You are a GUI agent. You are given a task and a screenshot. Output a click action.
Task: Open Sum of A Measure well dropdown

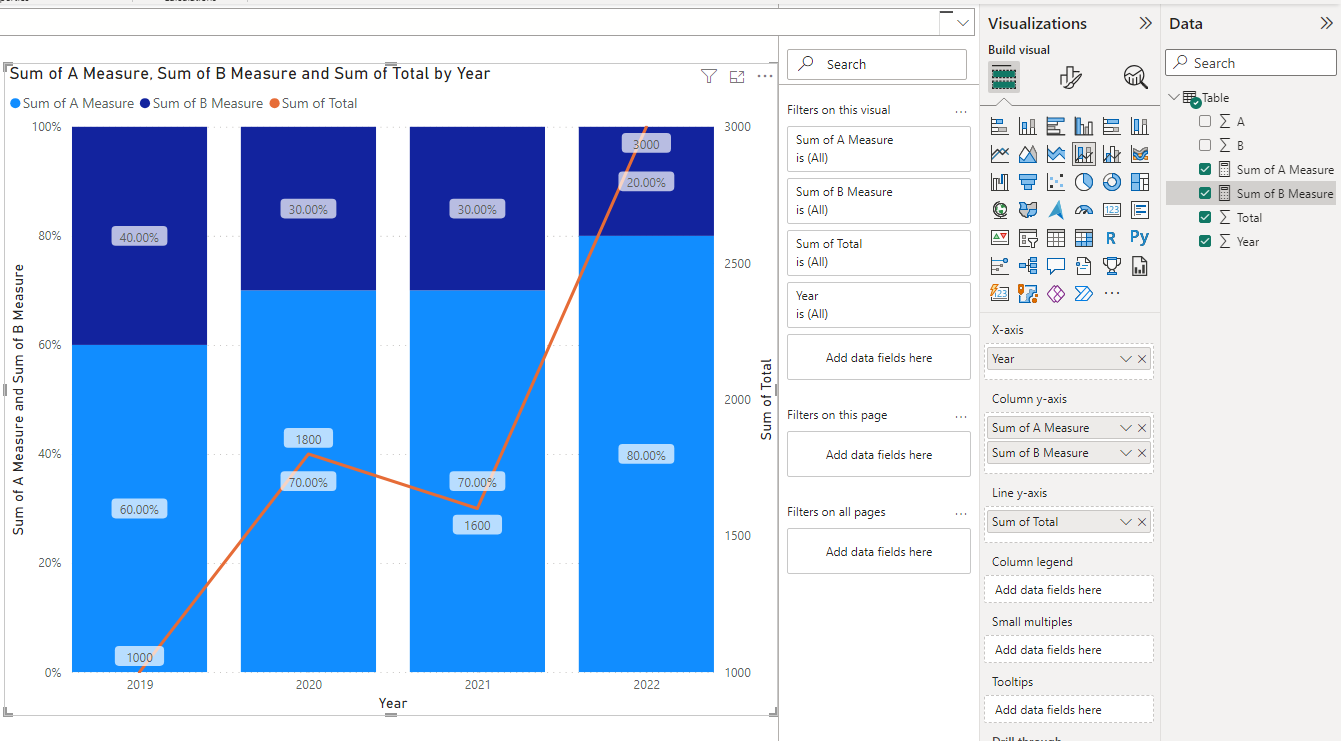[x=1126, y=428]
